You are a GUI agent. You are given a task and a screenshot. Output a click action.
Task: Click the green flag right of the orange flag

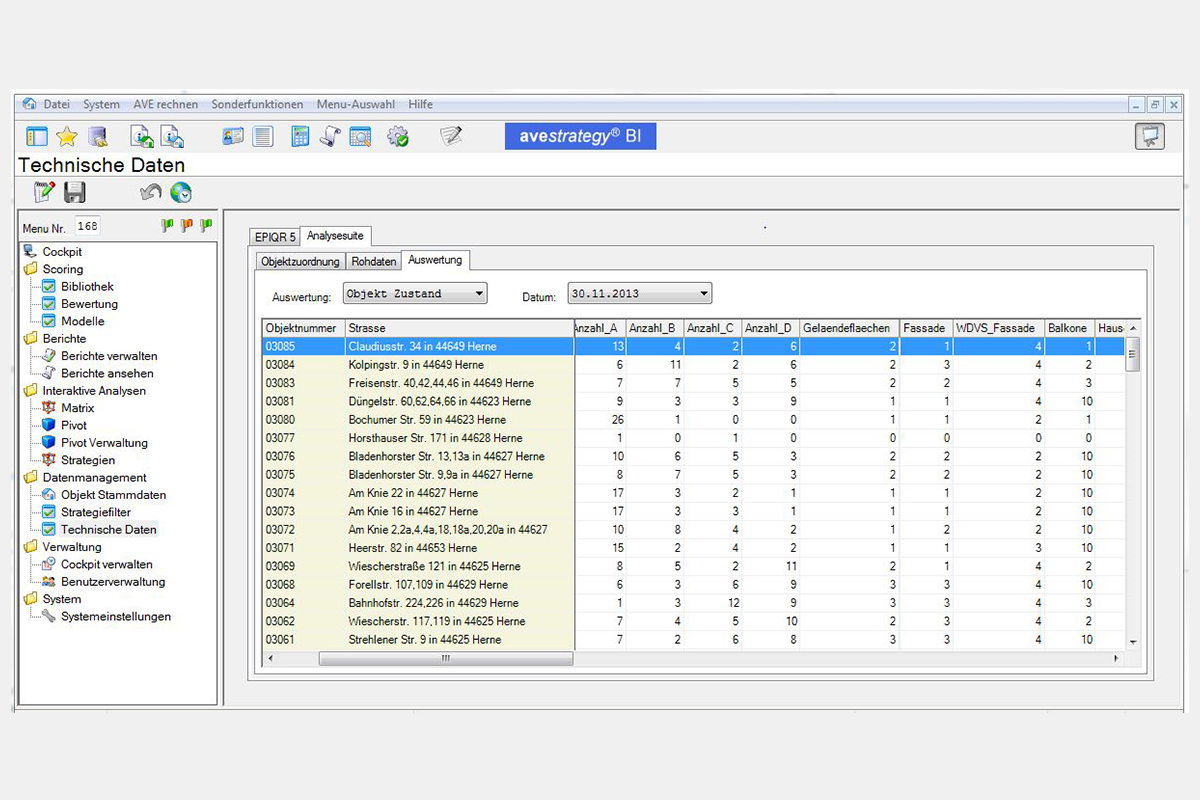(x=206, y=227)
